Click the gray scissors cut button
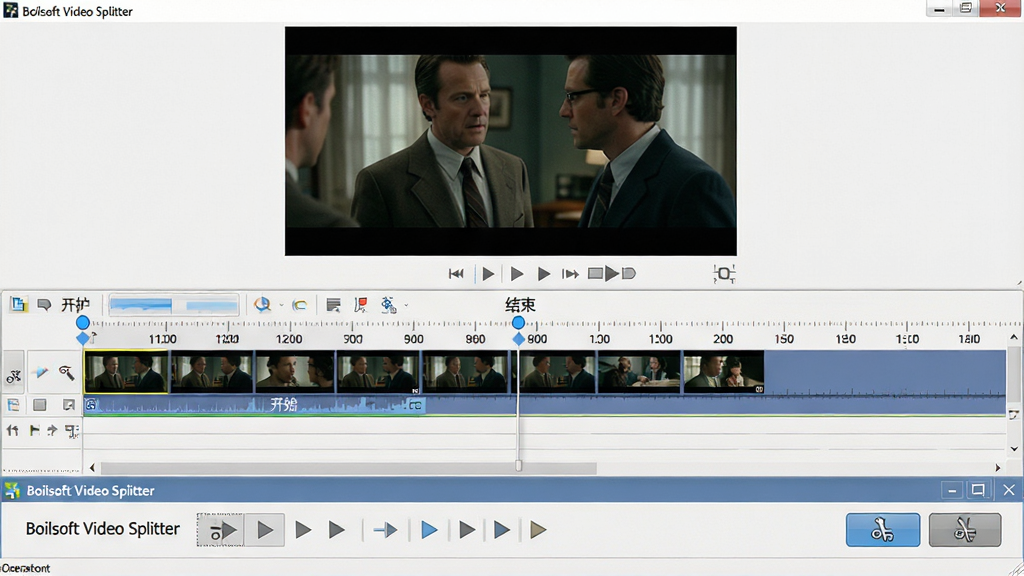1024x576 pixels. [965, 530]
